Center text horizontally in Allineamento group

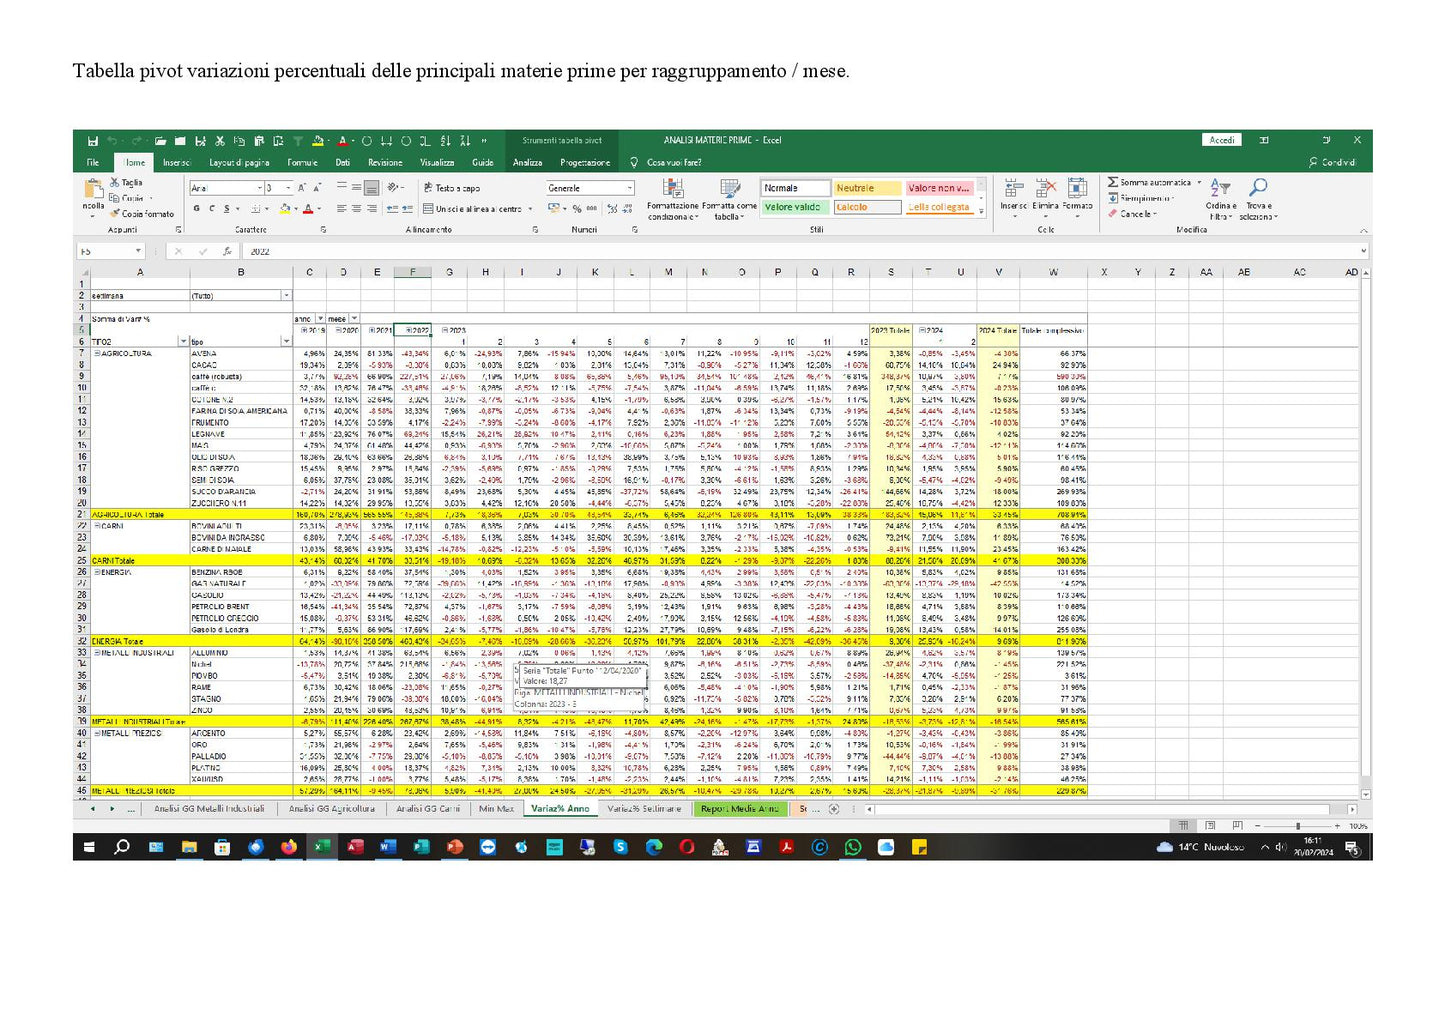click(x=357, y=209)
